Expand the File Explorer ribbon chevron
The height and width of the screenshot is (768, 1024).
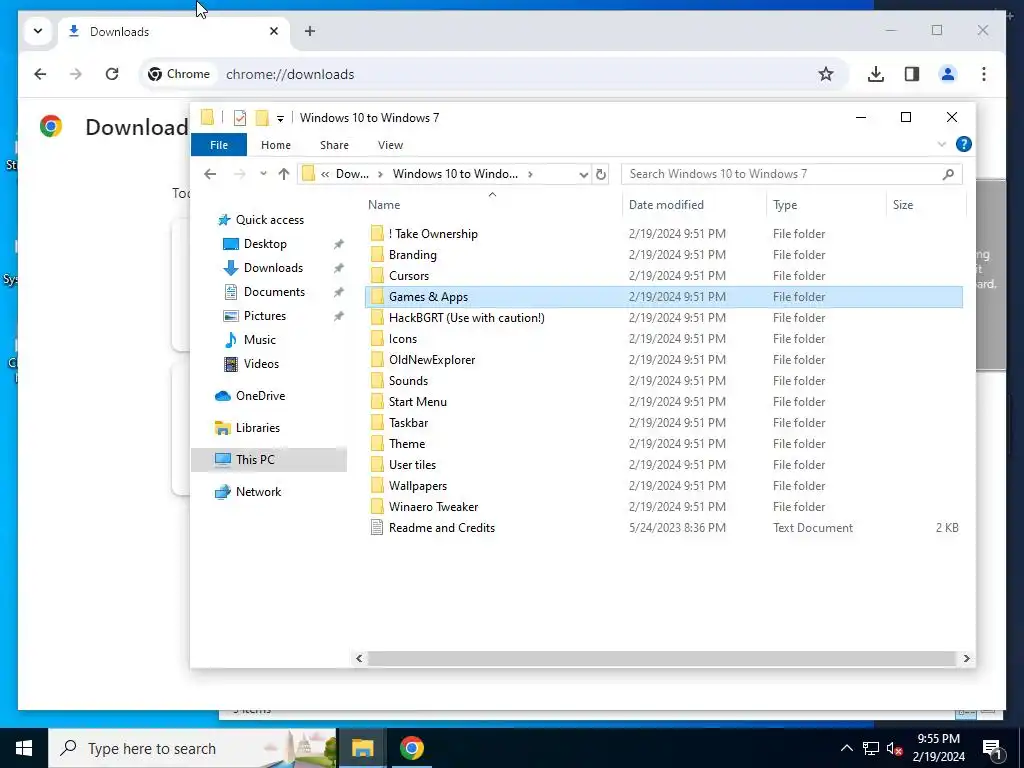pyautogui.click(x=941, y=144)
